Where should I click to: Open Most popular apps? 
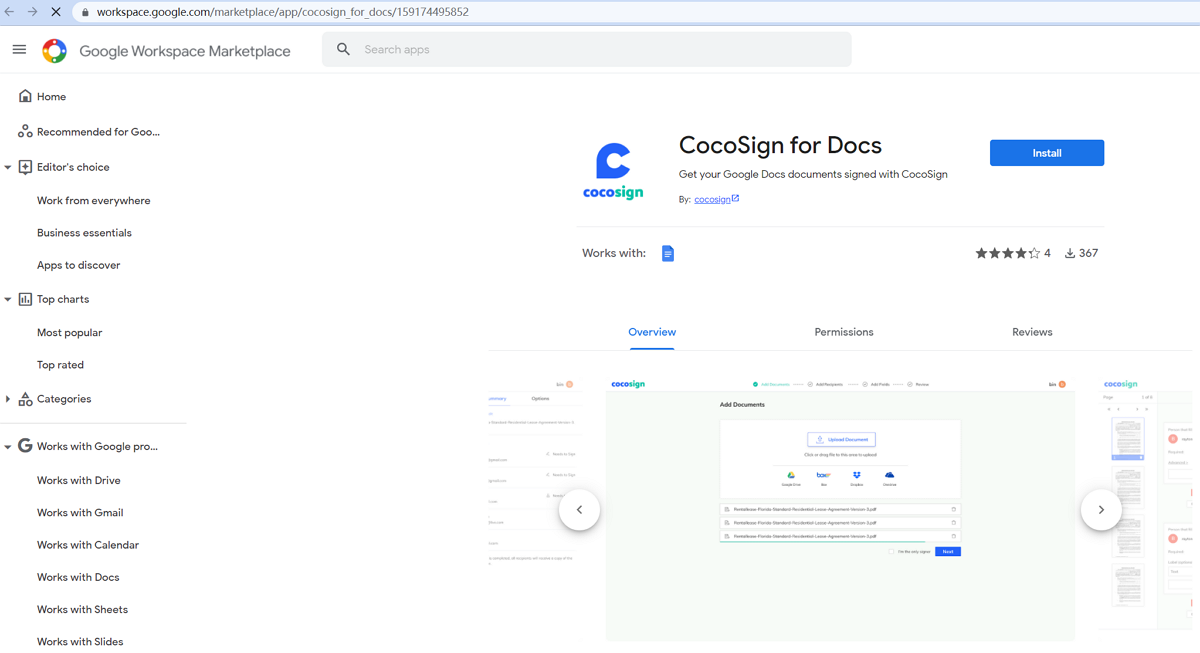tap(69, 333)
